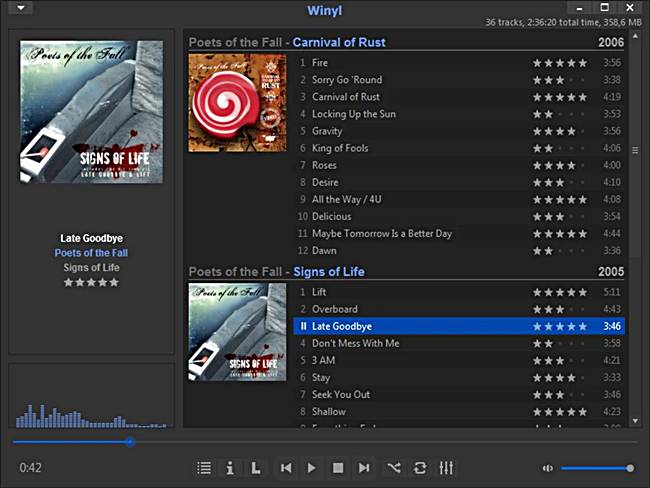Click the track info icon
Image resolution: width=650 pixels, height=488 pixels.
tap(230, 467)
